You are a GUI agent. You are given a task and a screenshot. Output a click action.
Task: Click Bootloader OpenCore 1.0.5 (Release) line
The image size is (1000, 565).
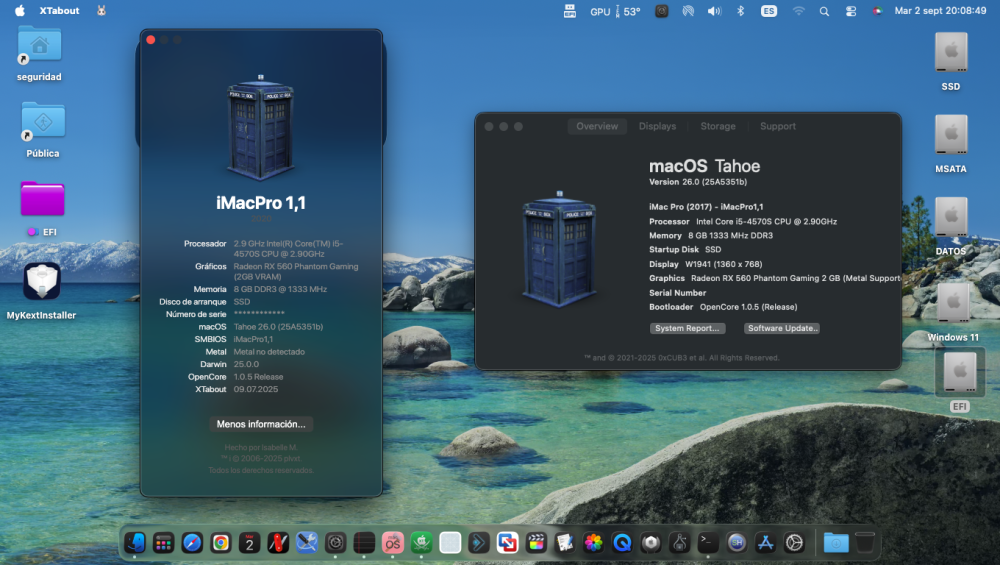point(723,307)
